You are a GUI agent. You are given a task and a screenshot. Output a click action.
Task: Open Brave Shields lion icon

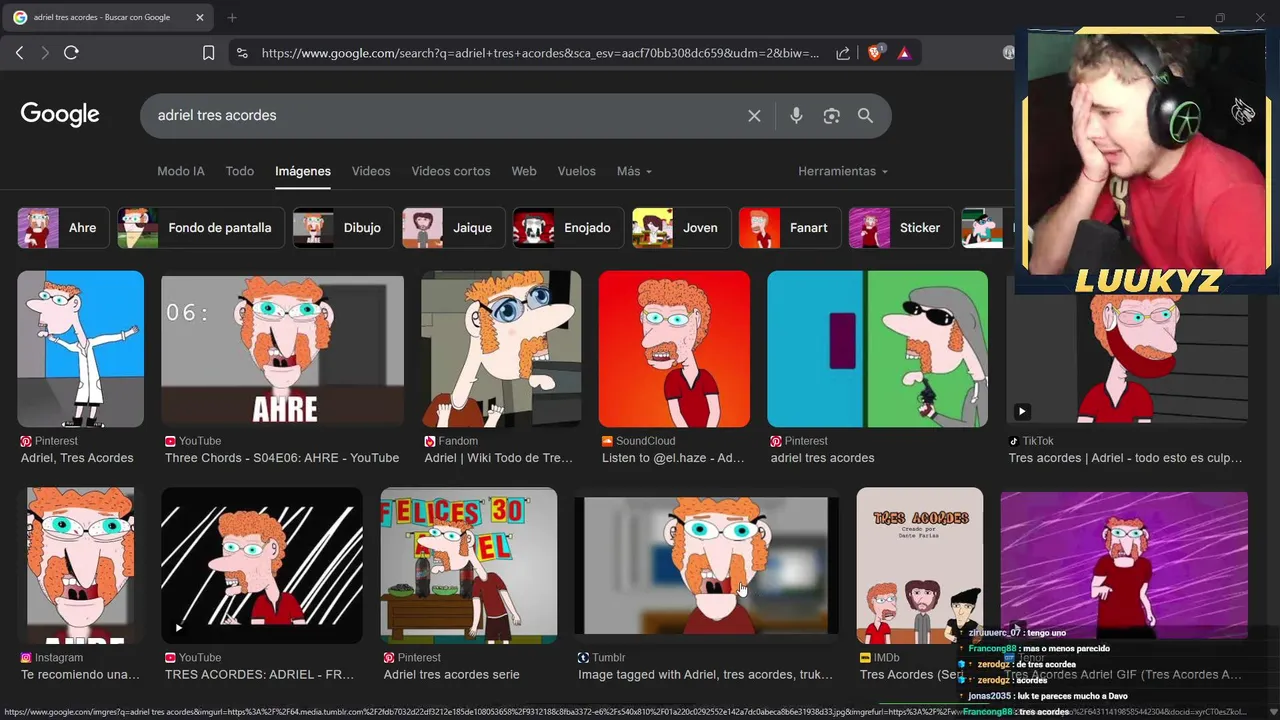875,53
